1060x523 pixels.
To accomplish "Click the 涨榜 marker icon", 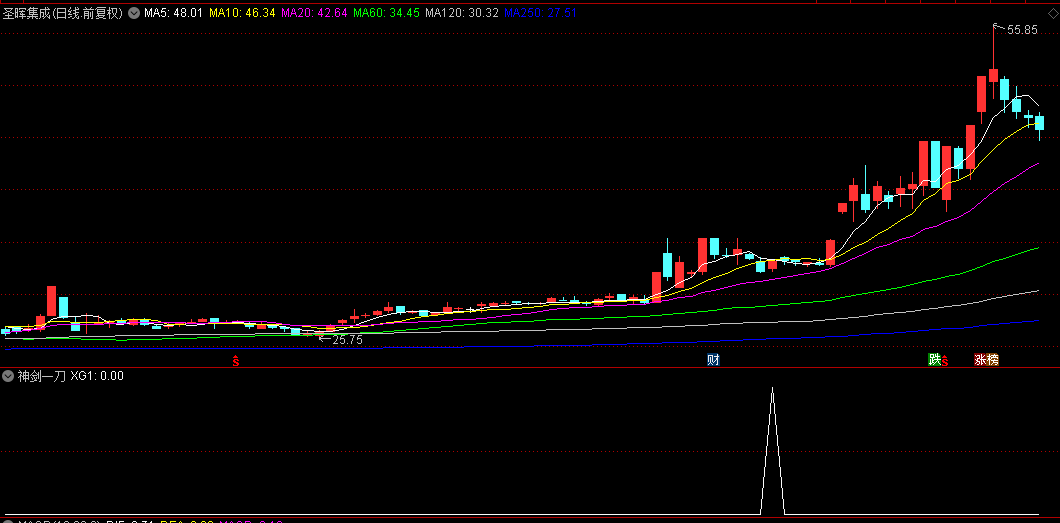I will click(x=986, y=359).
